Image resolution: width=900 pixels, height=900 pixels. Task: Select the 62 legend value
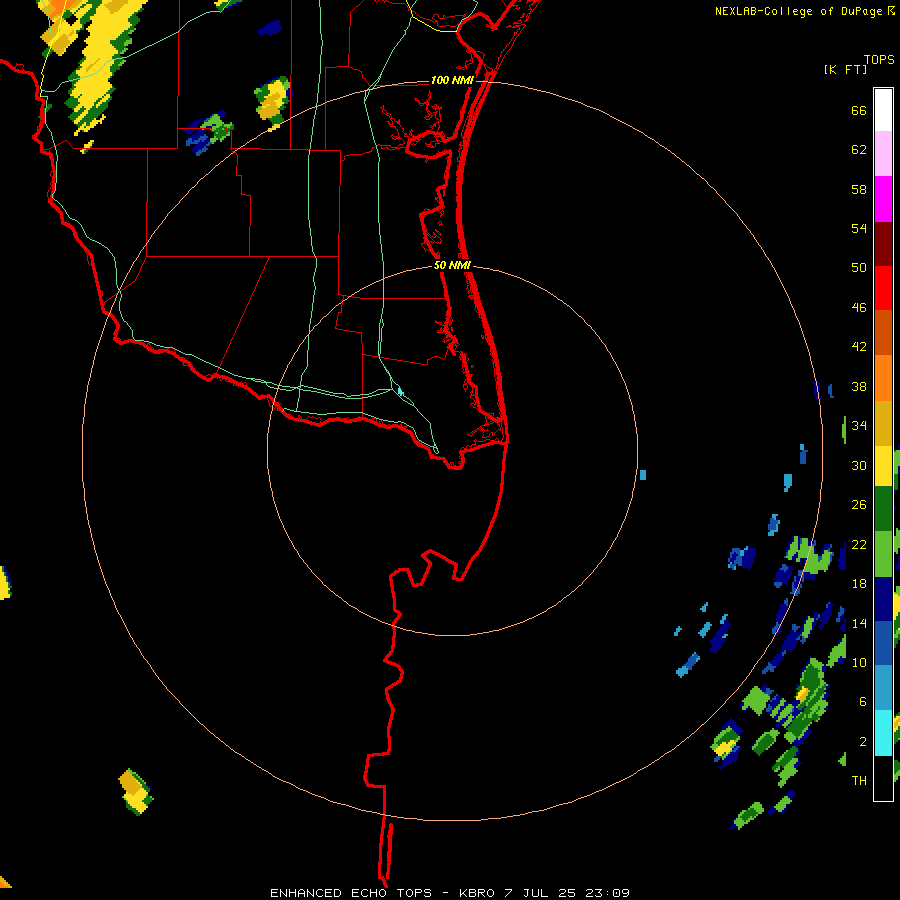(x=859, y=150)
